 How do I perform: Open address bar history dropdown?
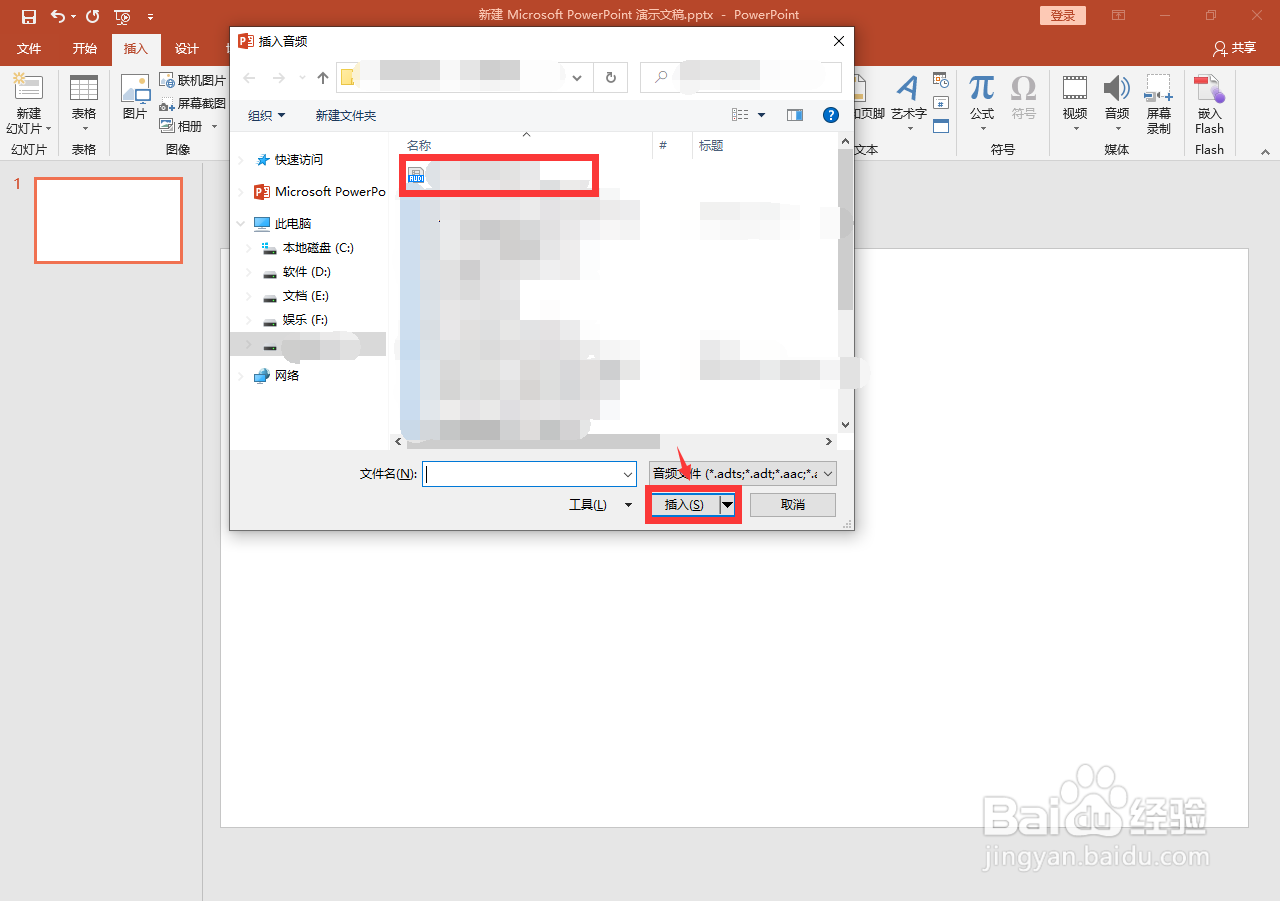(577, 77)
